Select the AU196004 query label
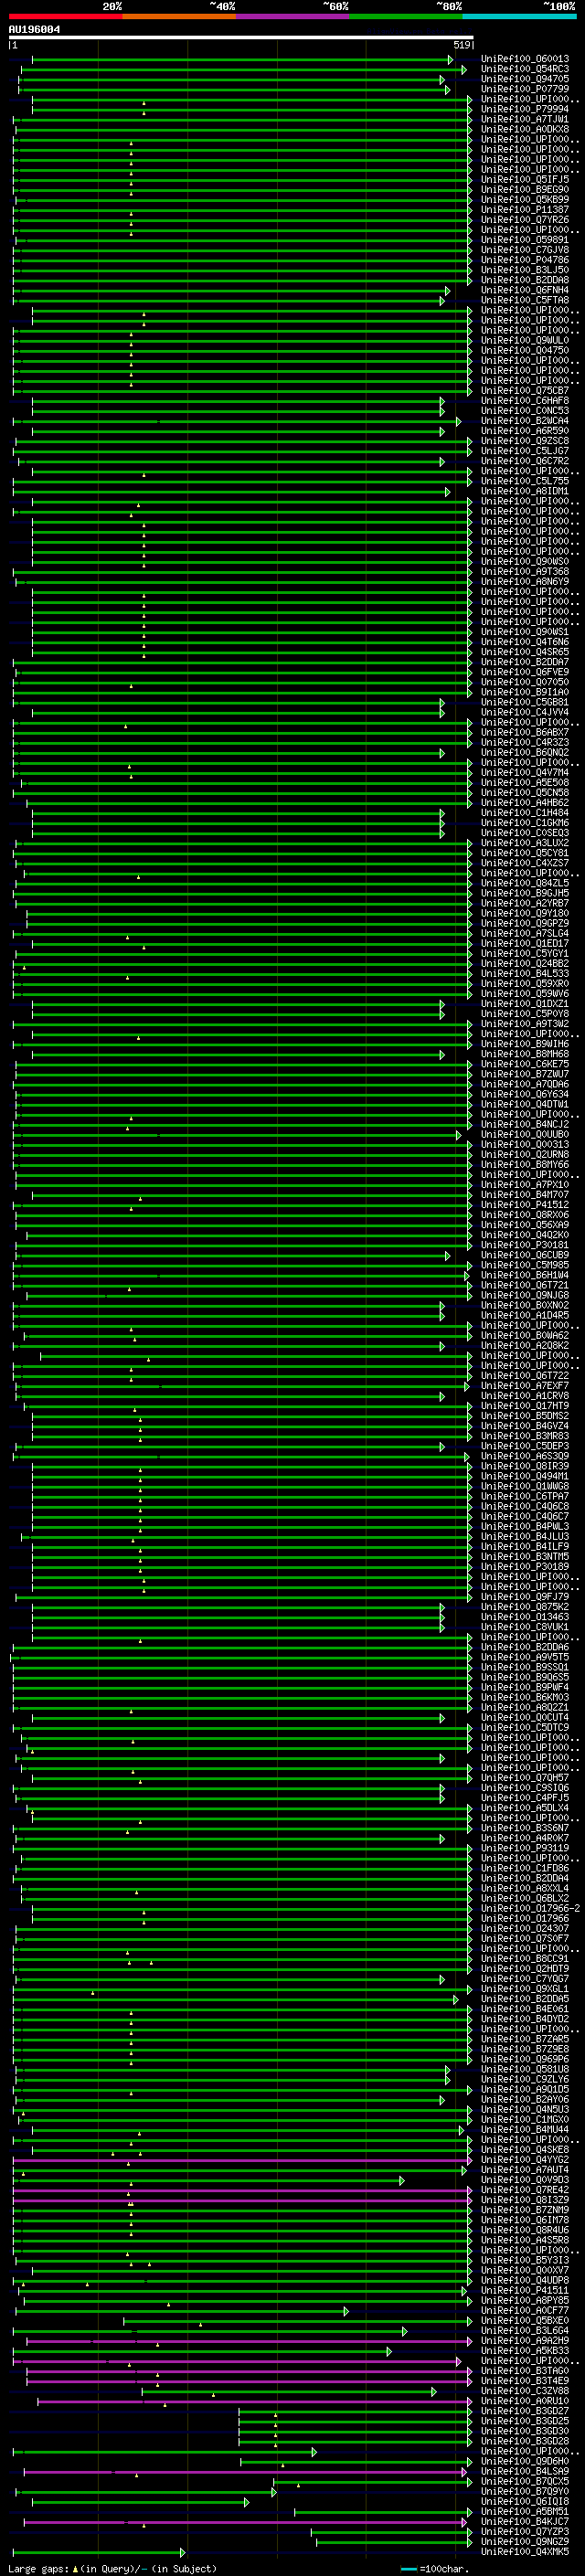 [x=34, y=29]
